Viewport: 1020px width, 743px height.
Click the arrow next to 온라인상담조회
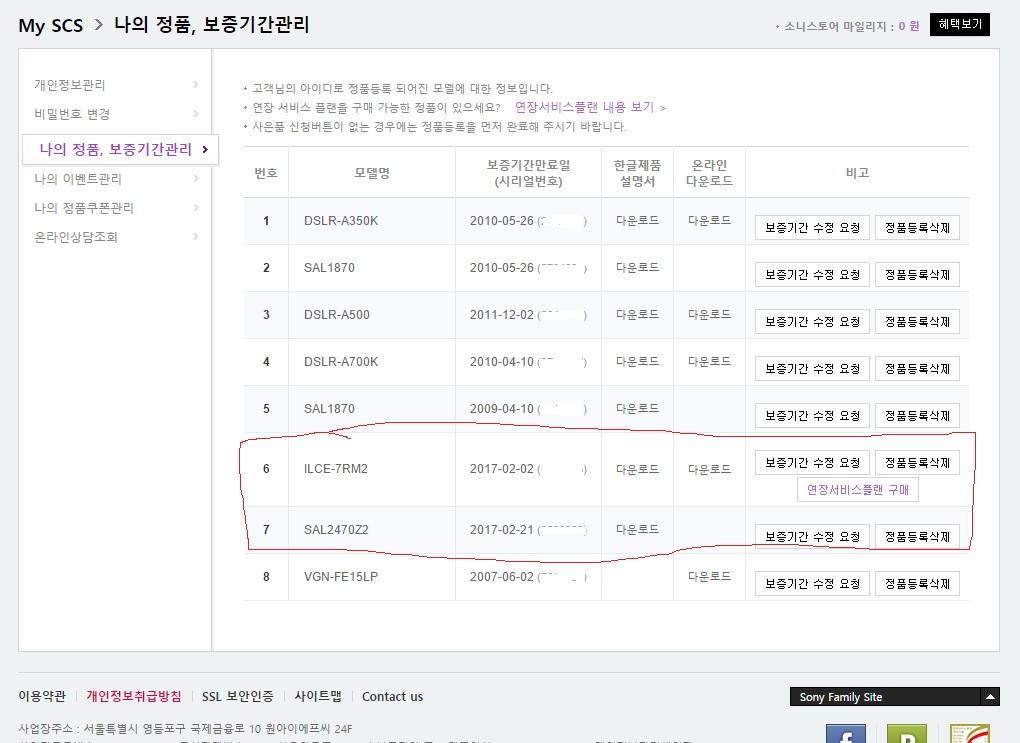coord(196,237)
